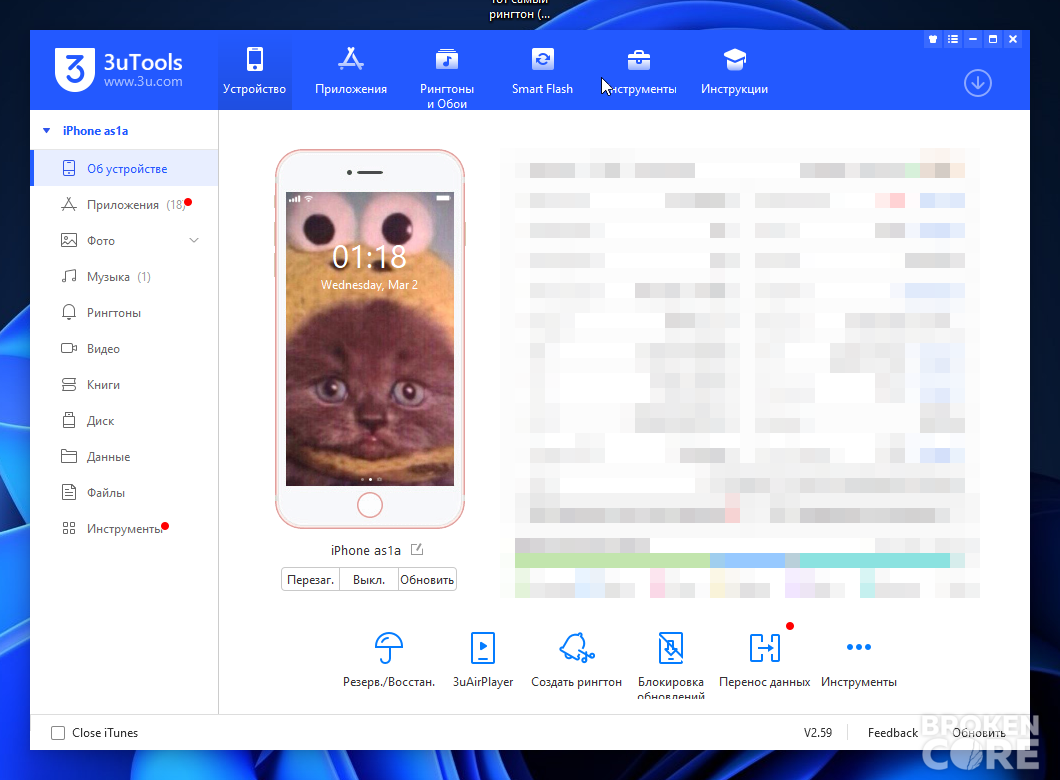Open the Инструкции graduation cap tab

(735, 70)
